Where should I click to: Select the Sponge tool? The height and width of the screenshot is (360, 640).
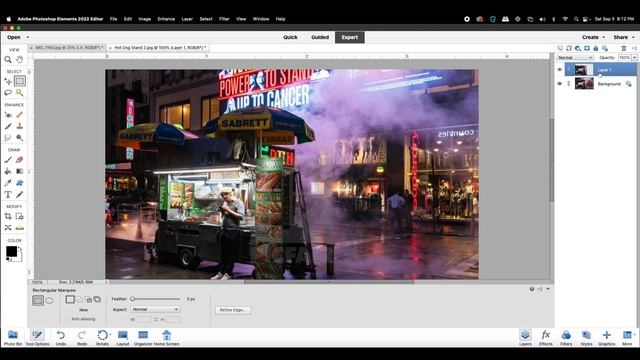coord(20,138)
